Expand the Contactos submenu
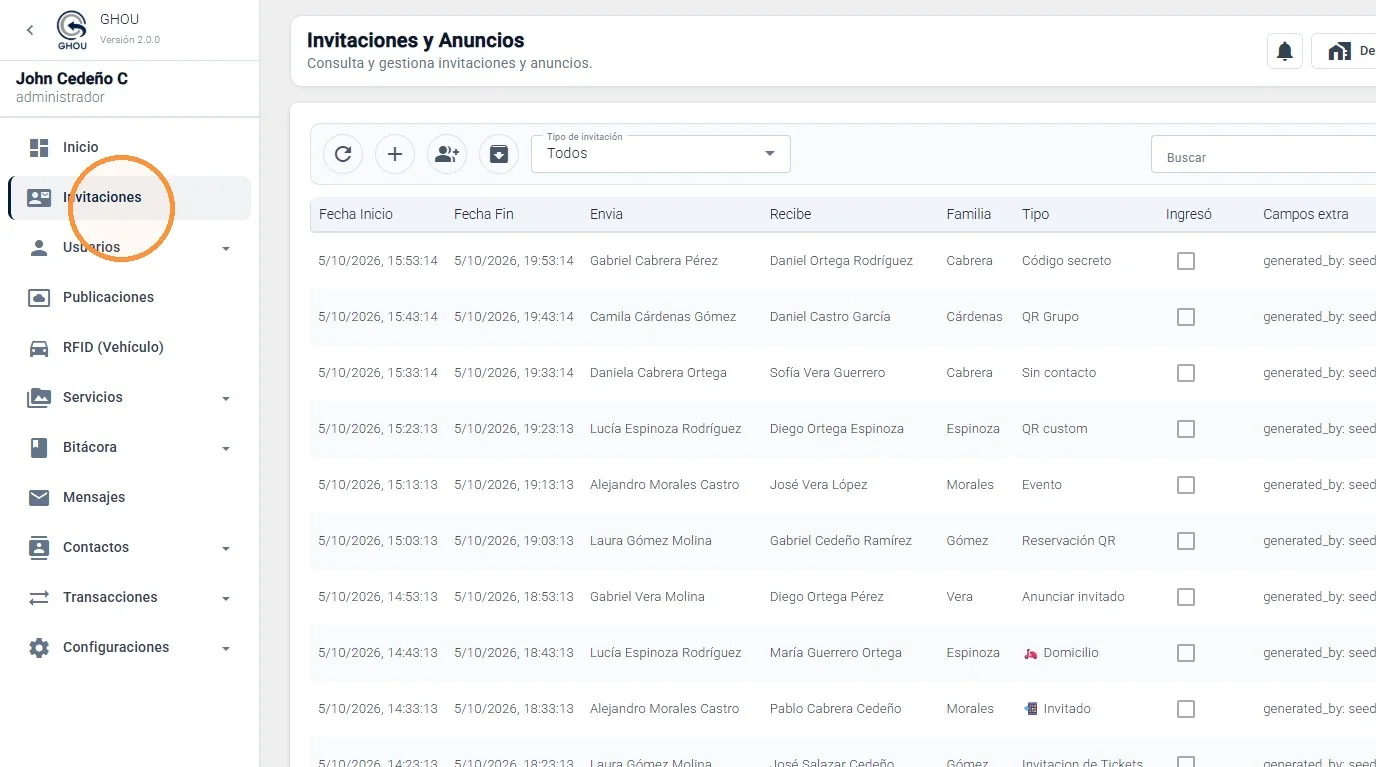Screen dimensions: 1376x767 pos(226,548)
